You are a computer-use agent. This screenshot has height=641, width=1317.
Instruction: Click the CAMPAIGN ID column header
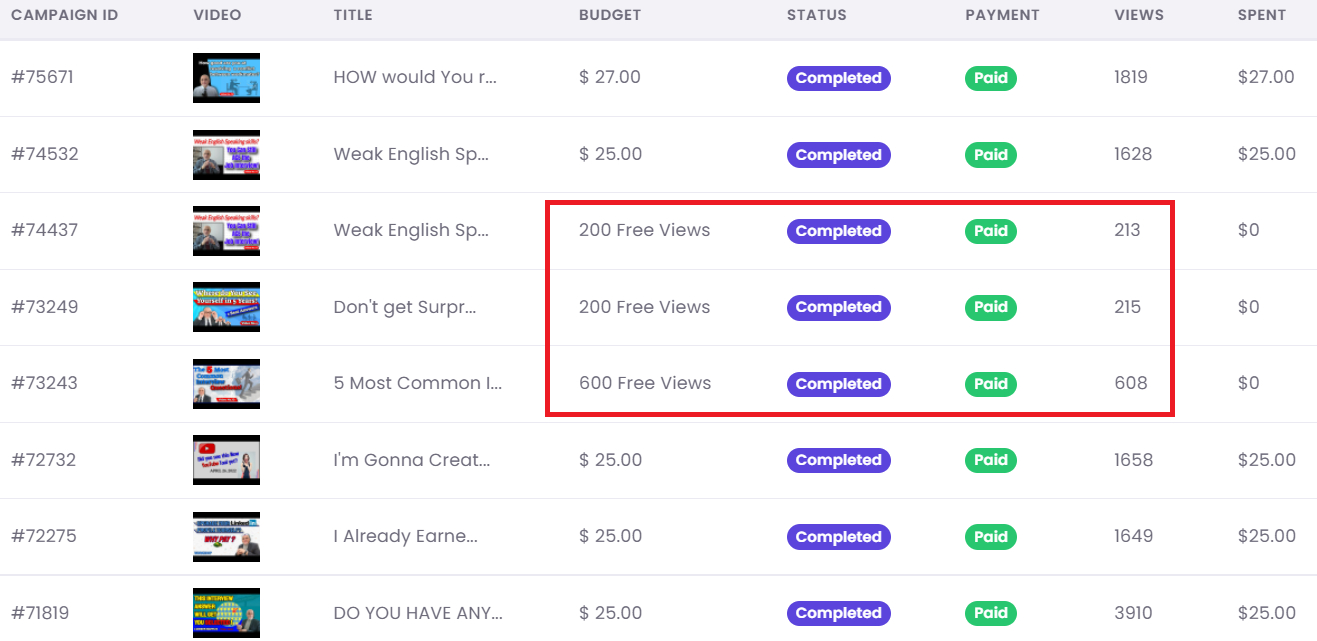65,15
